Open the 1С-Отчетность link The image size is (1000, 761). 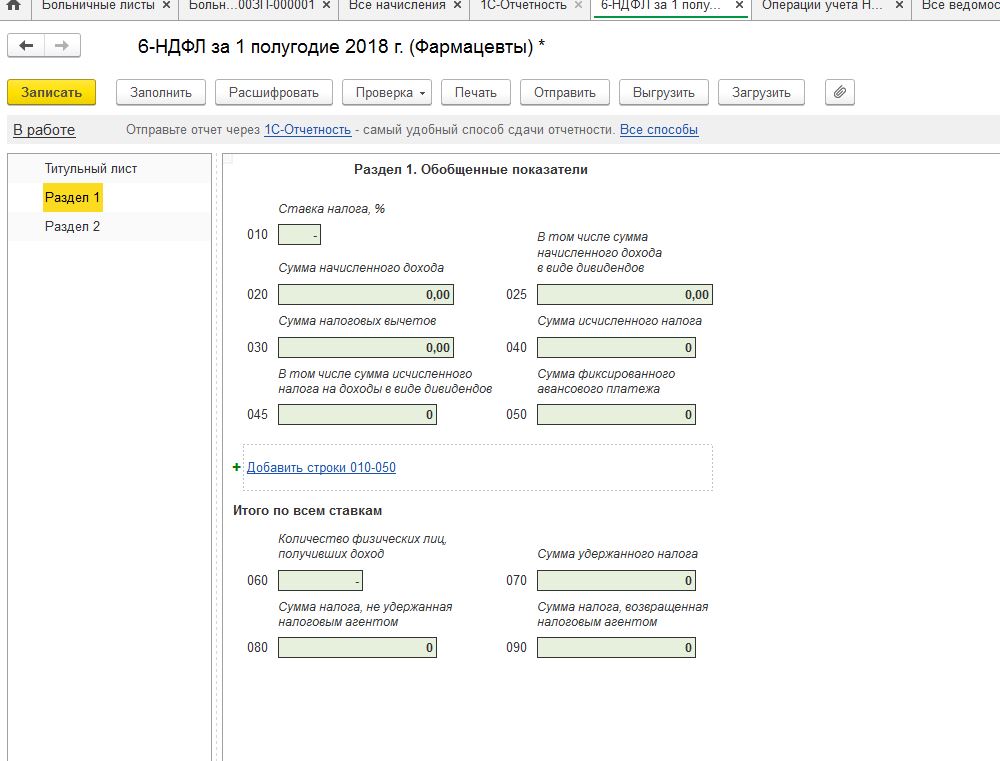point(307,130)
